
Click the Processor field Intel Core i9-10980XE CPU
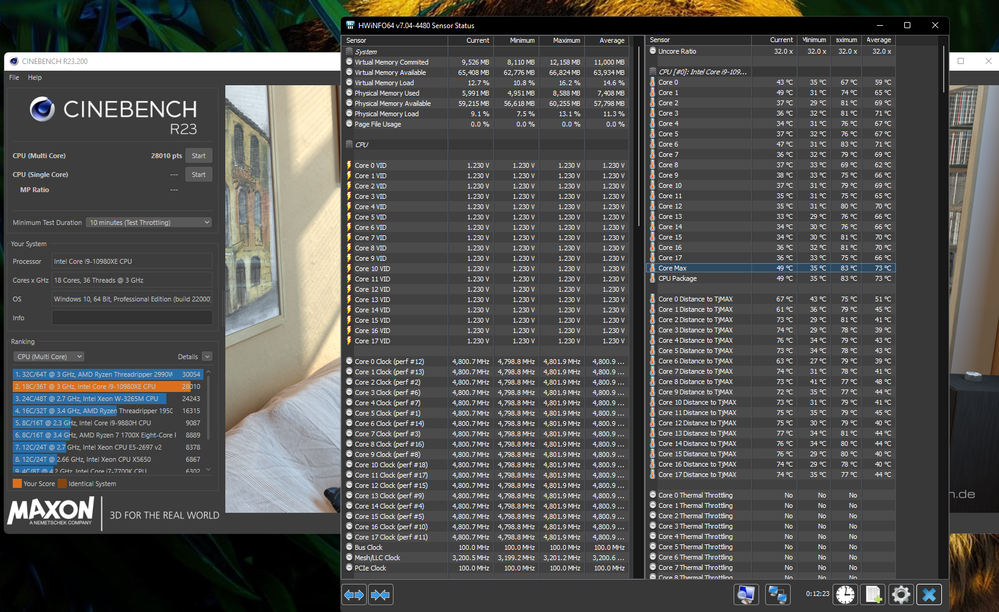click(132, 261)
